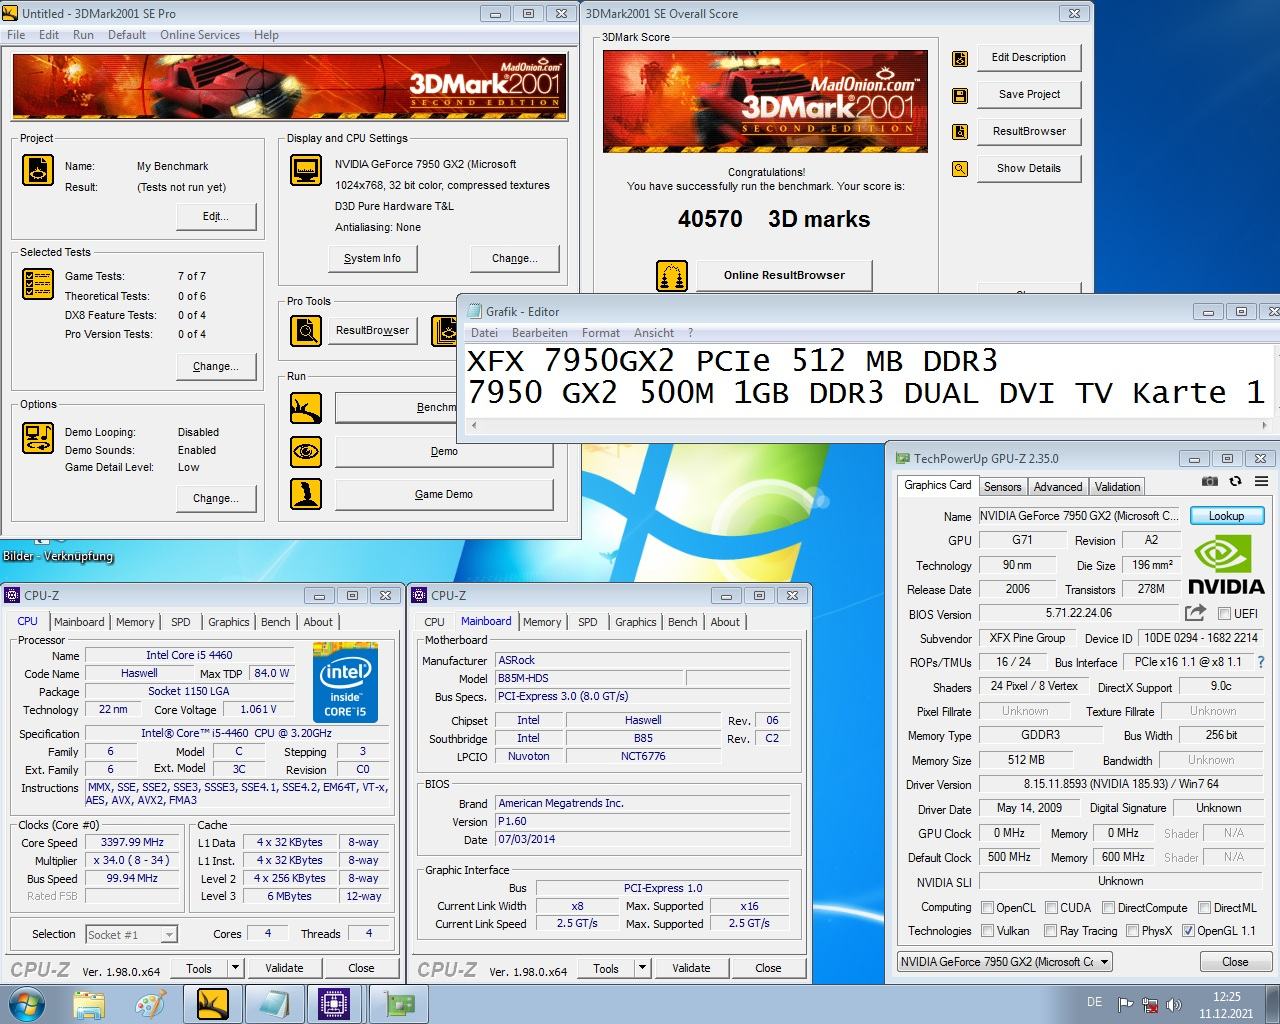
Task: Click the GPU-Z taskbar icon
Action: (x=400, y=1003)
